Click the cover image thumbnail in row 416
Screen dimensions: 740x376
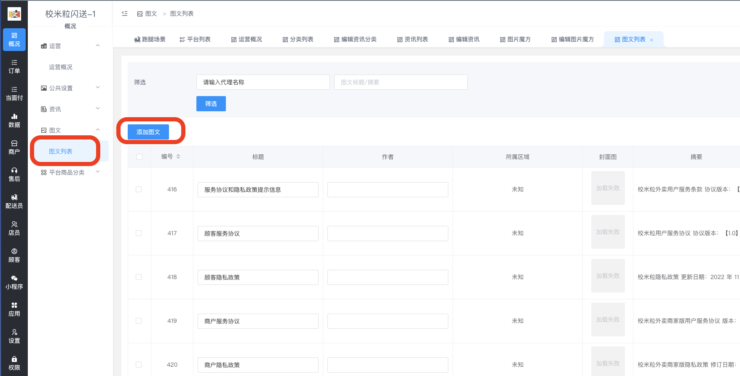[x=608, y=188]
